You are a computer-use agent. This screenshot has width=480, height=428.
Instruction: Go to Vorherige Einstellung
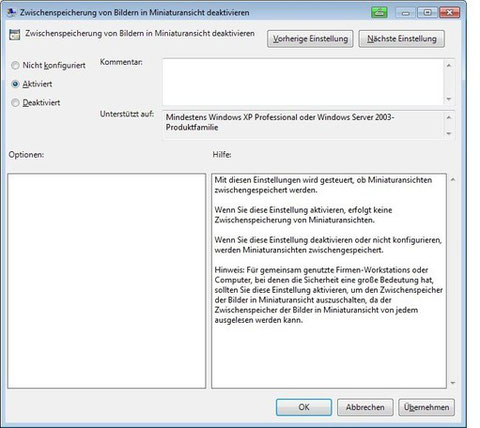coord(310,39)
